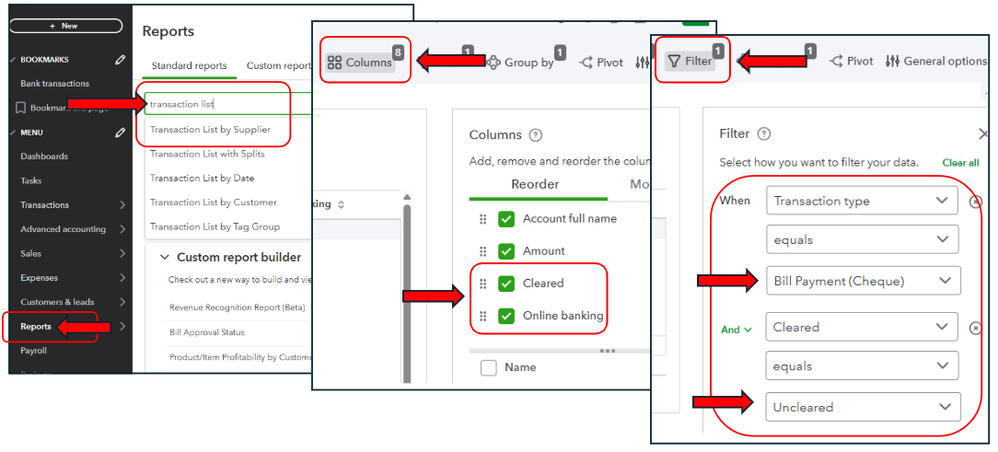
Task: Remove the Transaction type filter condition
Action: coord(976,202)
